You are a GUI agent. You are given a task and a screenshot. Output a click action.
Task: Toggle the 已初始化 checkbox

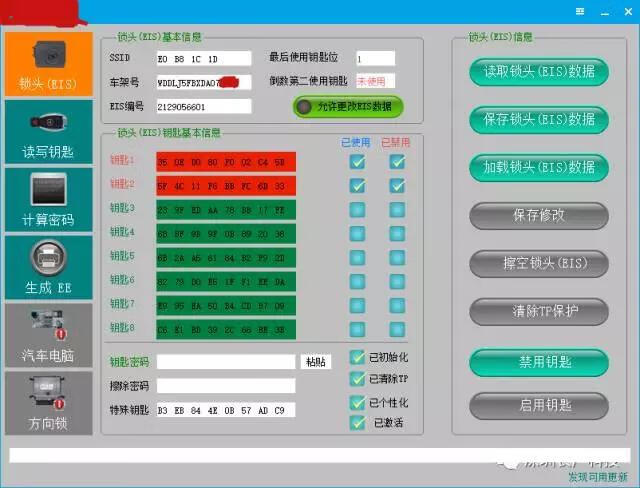pos(358,357)
